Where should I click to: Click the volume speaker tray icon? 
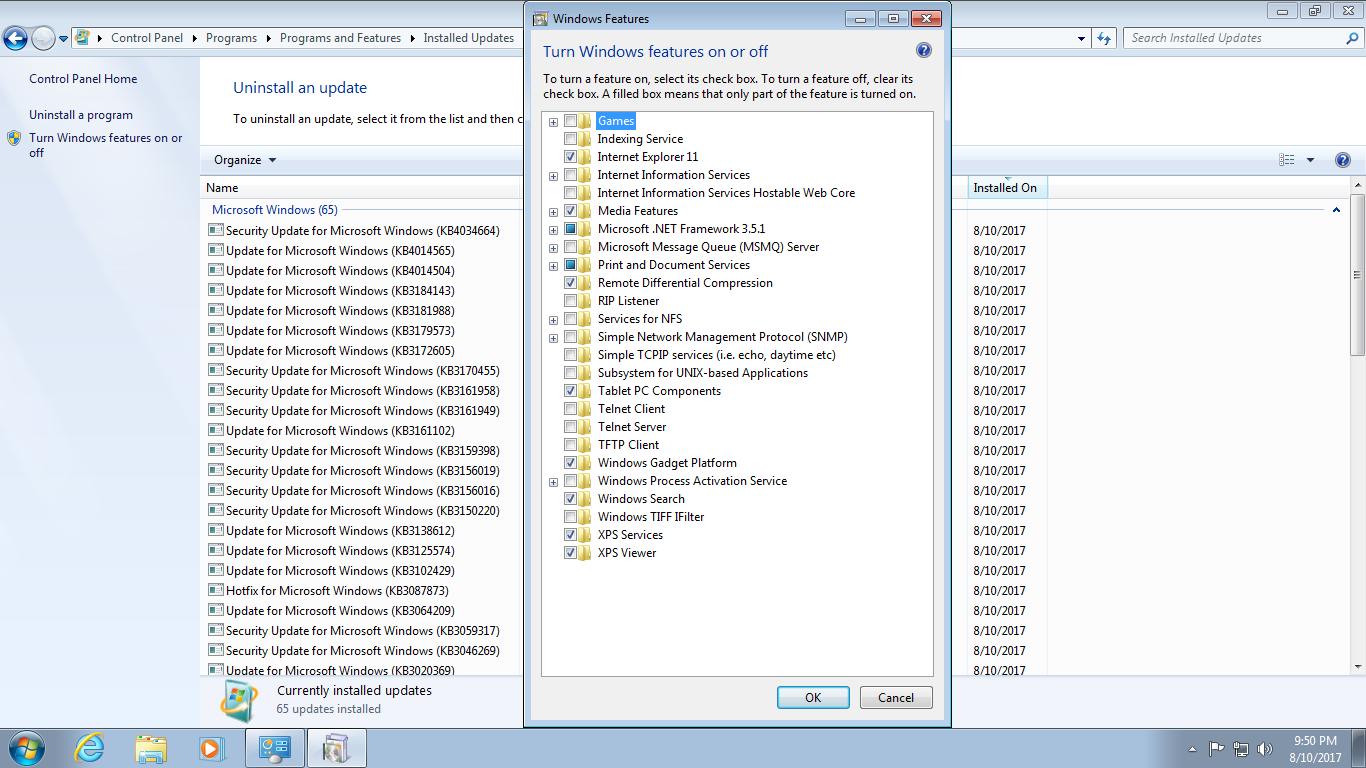click(1265, 748)
